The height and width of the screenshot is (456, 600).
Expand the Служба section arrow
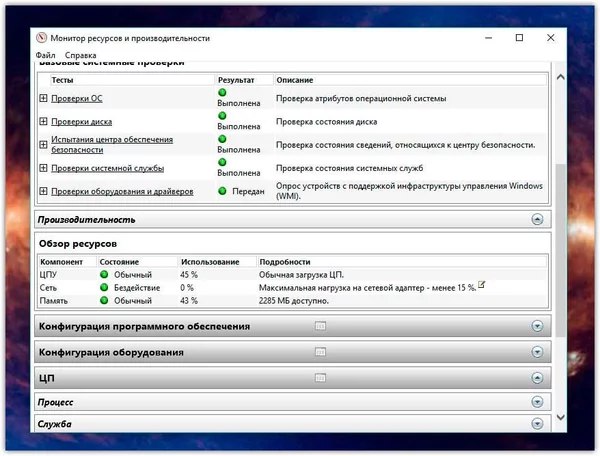click(537, 424)
